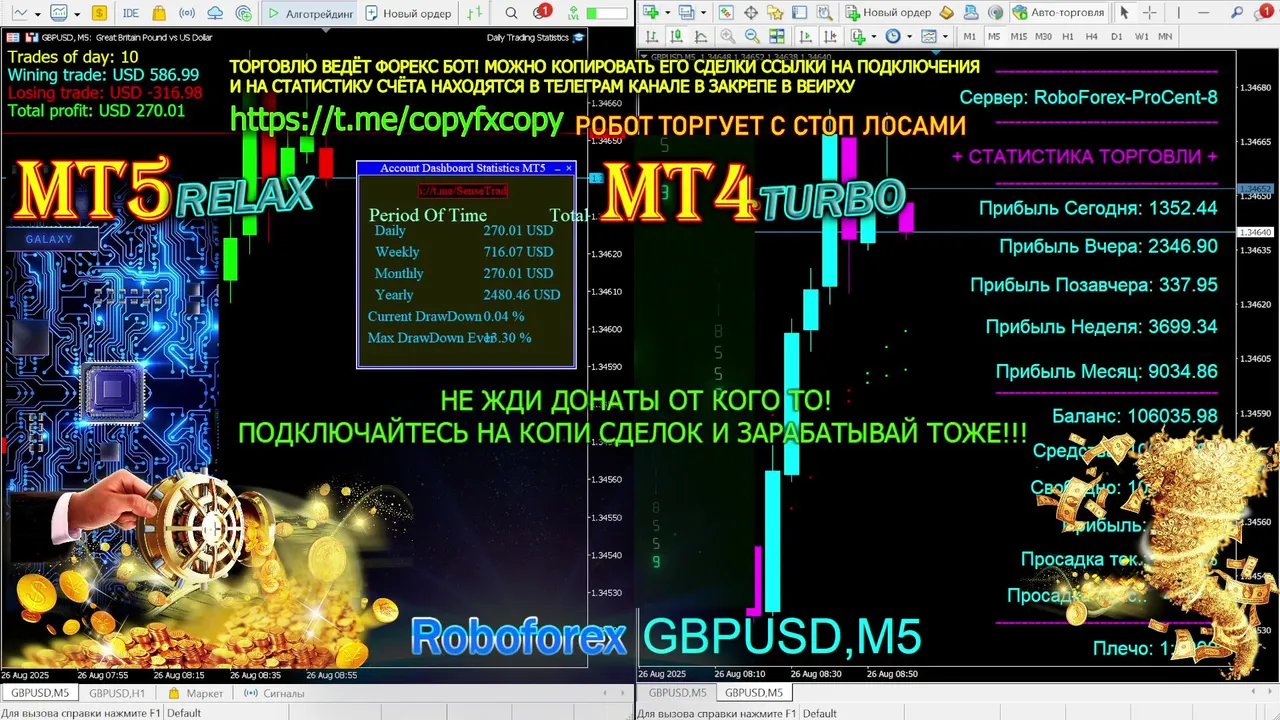This screenshot has width=1280, height=720.
Task: Zoom out the MT4 chart
Action: pos(752,36)
